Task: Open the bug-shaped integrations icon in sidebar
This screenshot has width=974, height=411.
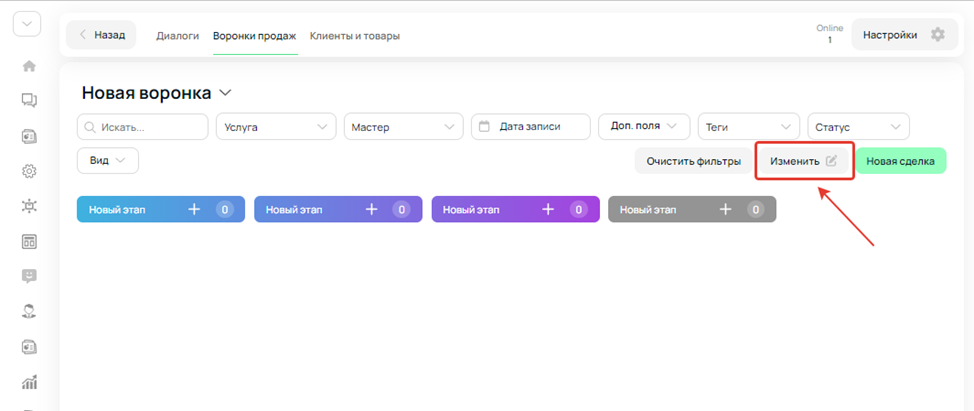Action: coord(29,207)
